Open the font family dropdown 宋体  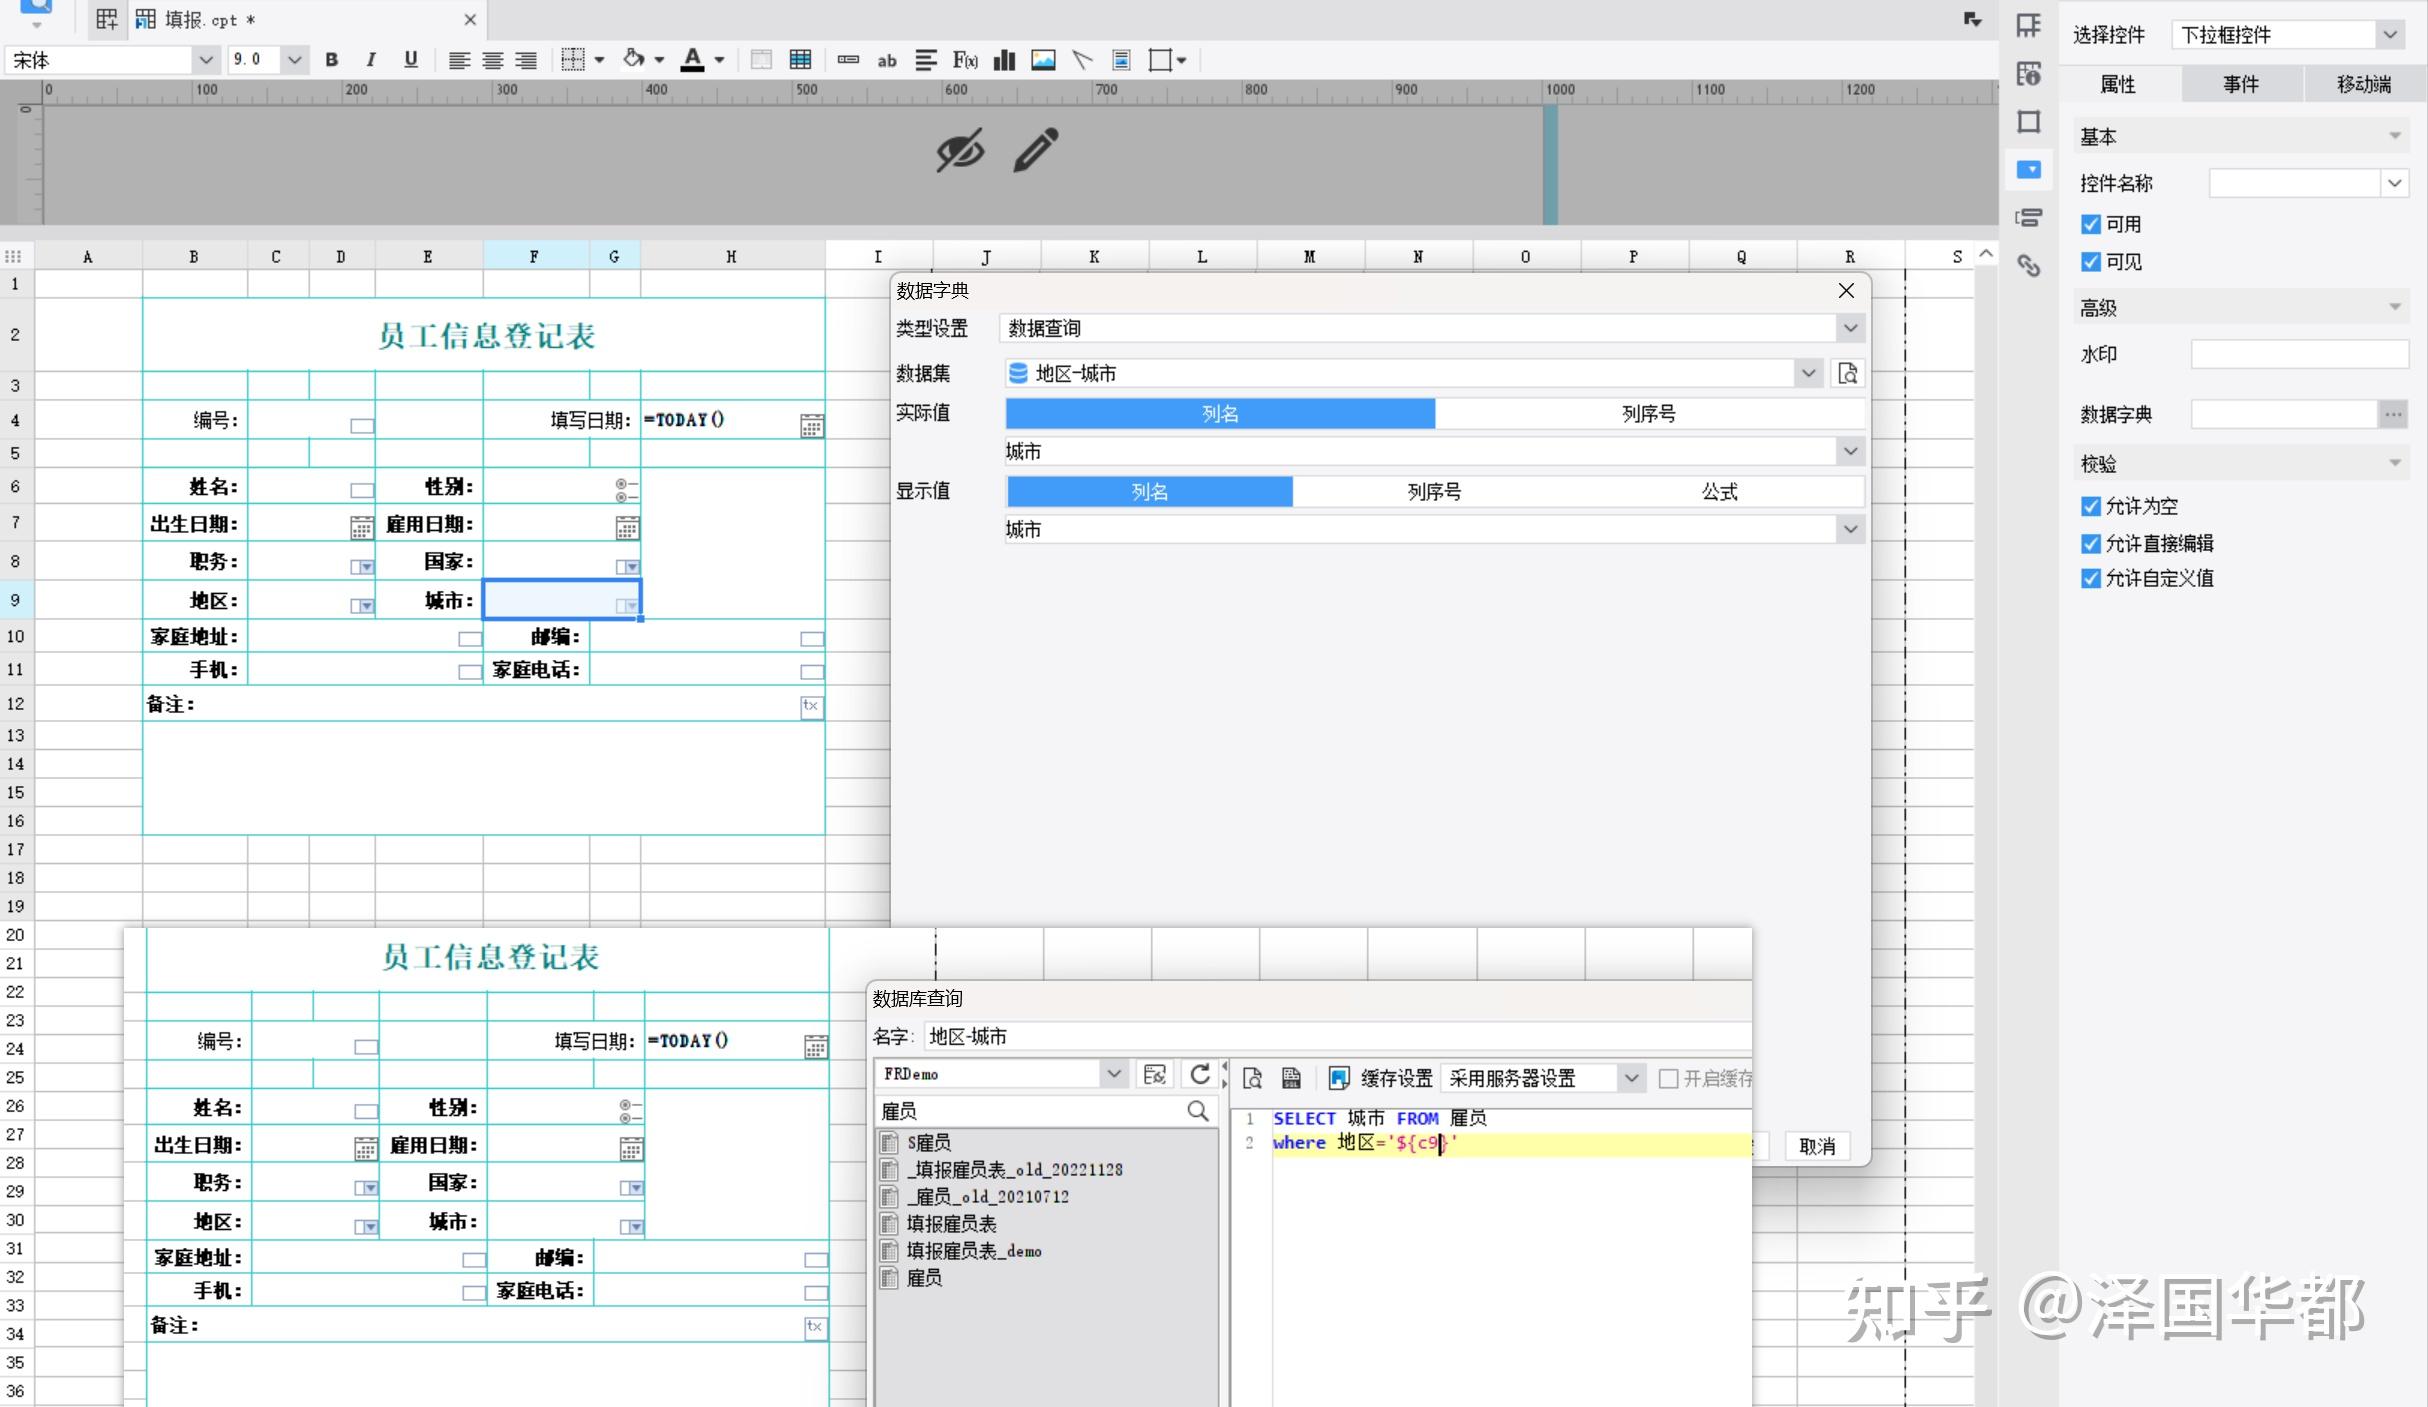(x=205, y=60)
